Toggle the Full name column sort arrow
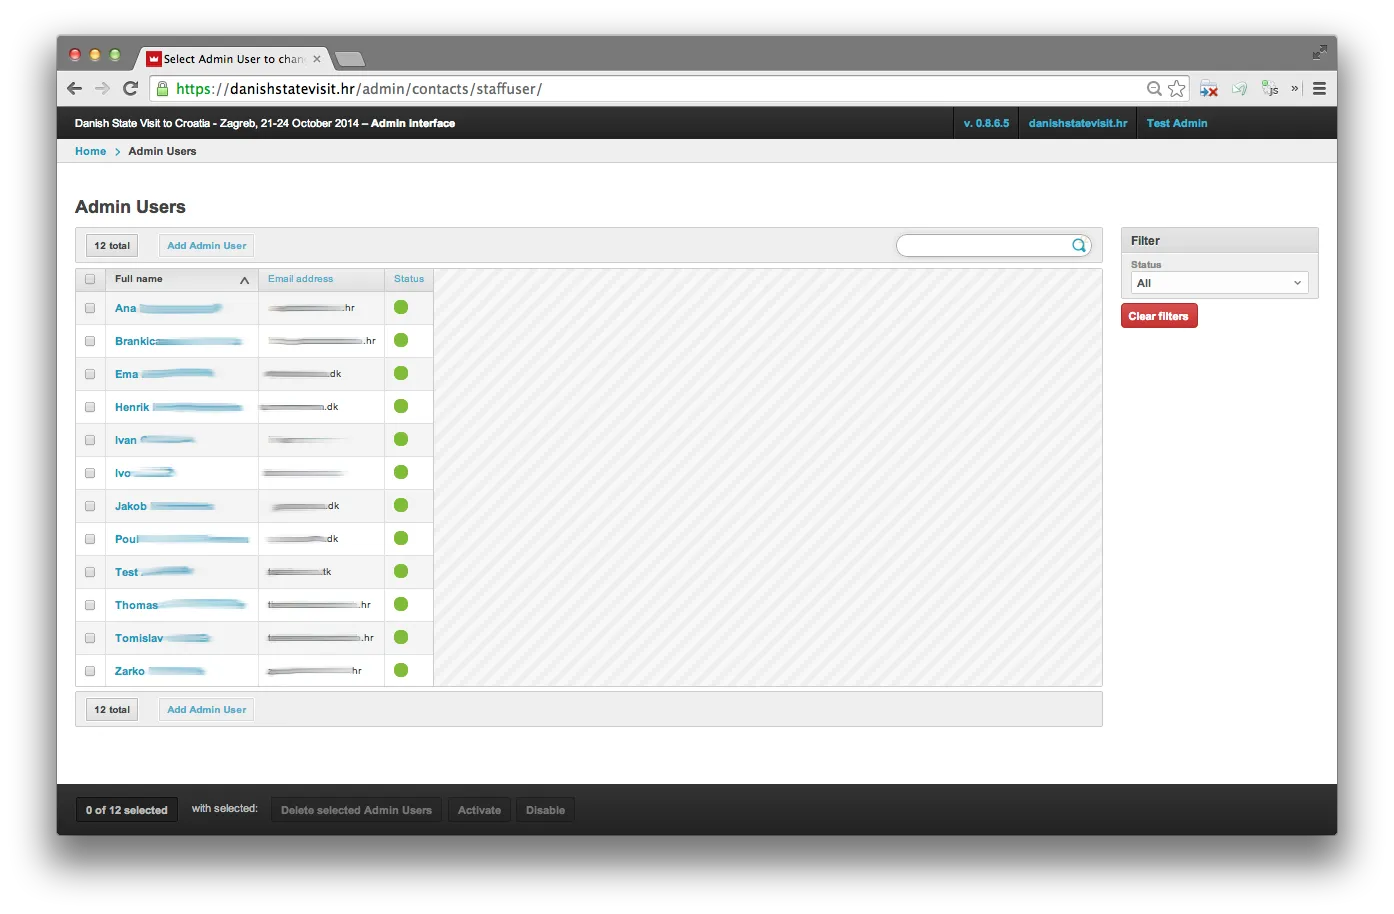Viewport: 1394px width, 914px height. click(244, 281)
